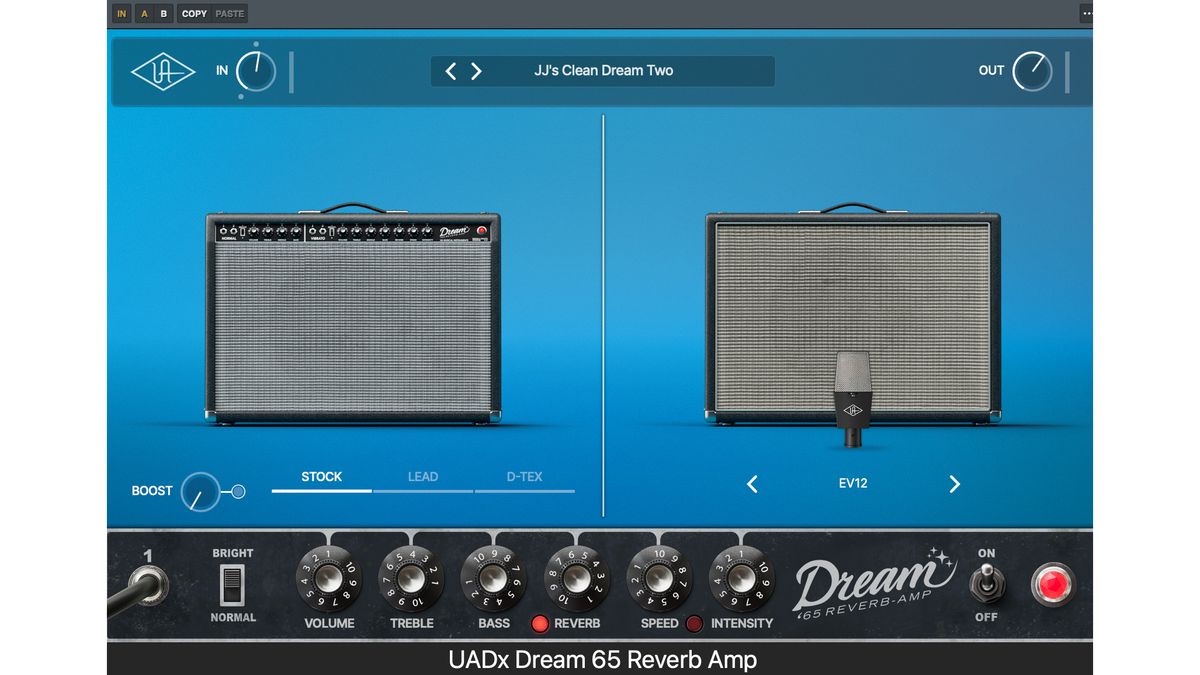The height and width of the screenshot is (675, 1200).
Task: Turn the INTENSITY tremolo knob
Action: (742, 580)
